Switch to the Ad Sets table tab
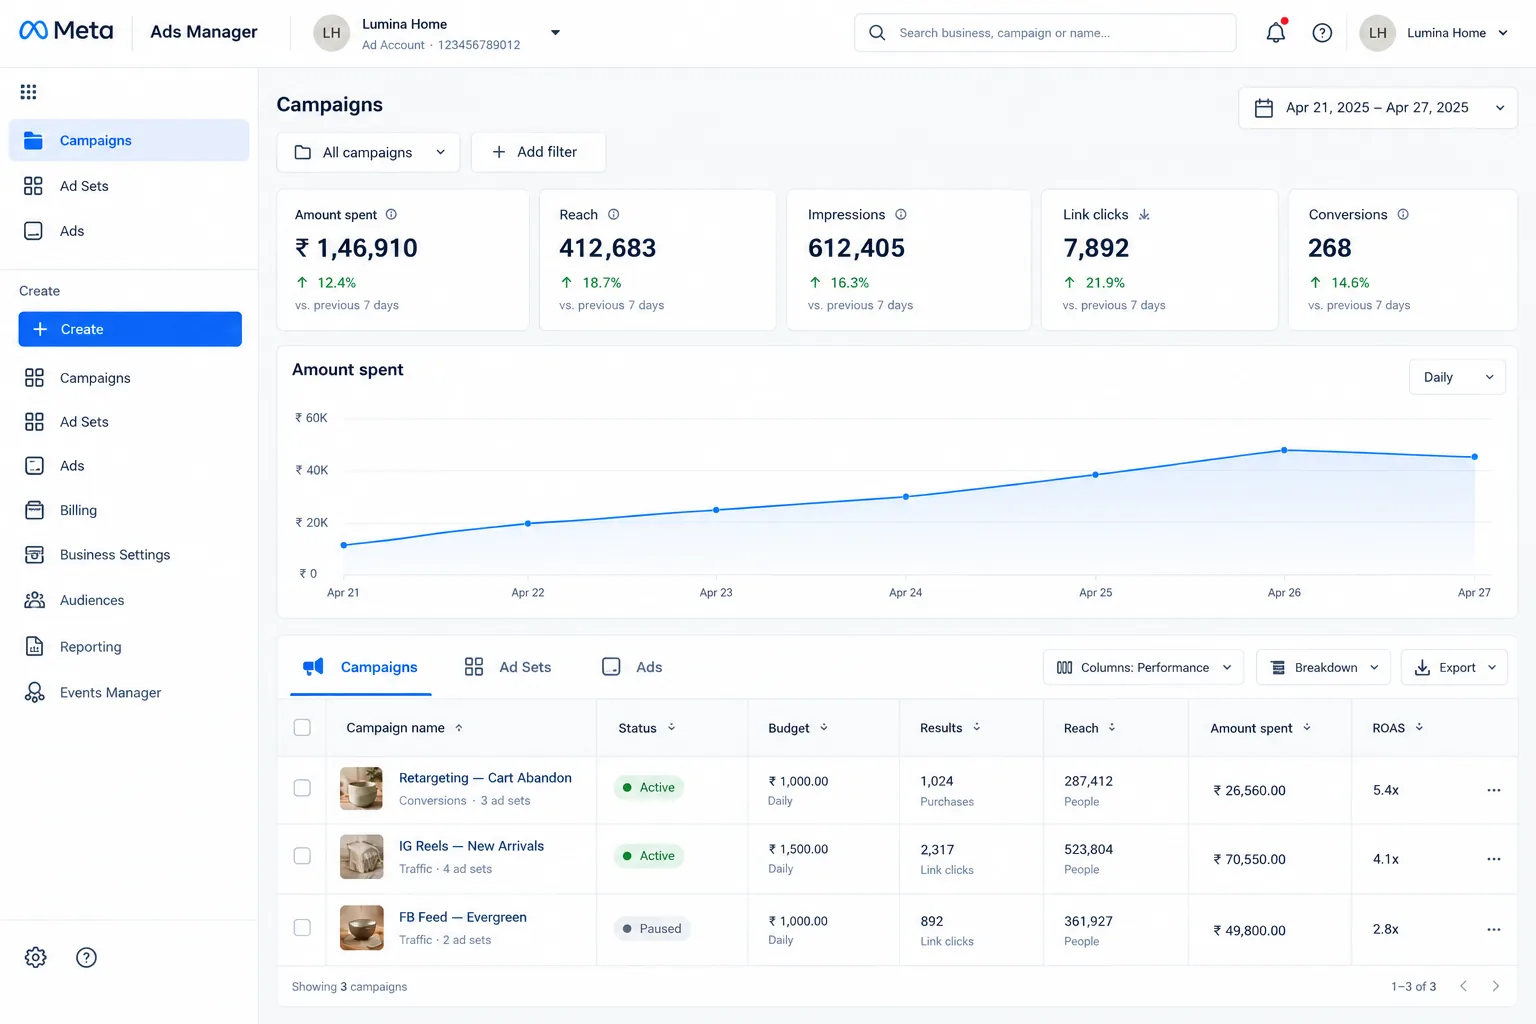Viewport: 1536px width, 1024px height. point(508,667)
